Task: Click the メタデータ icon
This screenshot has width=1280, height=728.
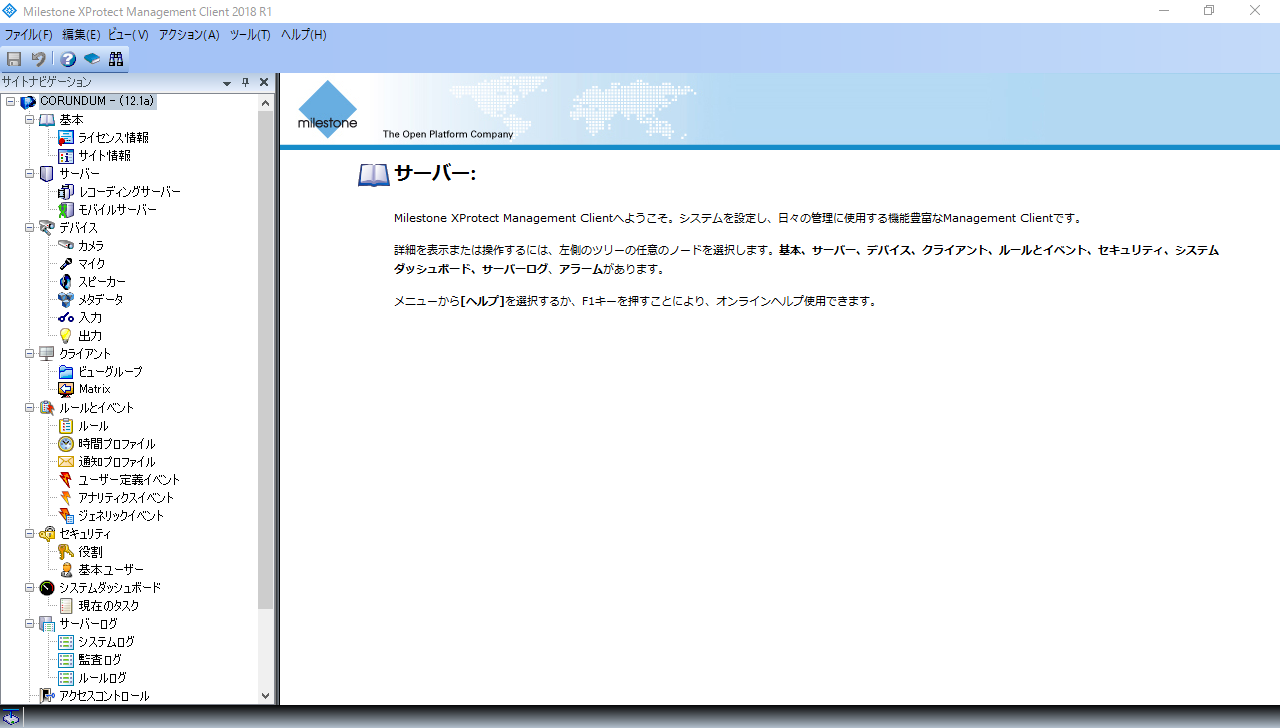Action: (66, 300)
